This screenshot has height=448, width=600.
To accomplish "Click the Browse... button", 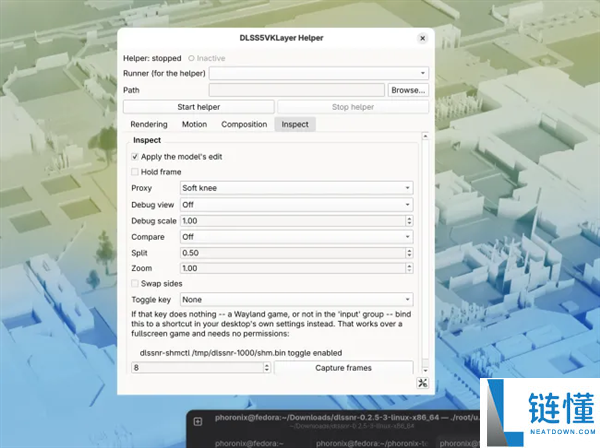I will (x=408, y=90).
